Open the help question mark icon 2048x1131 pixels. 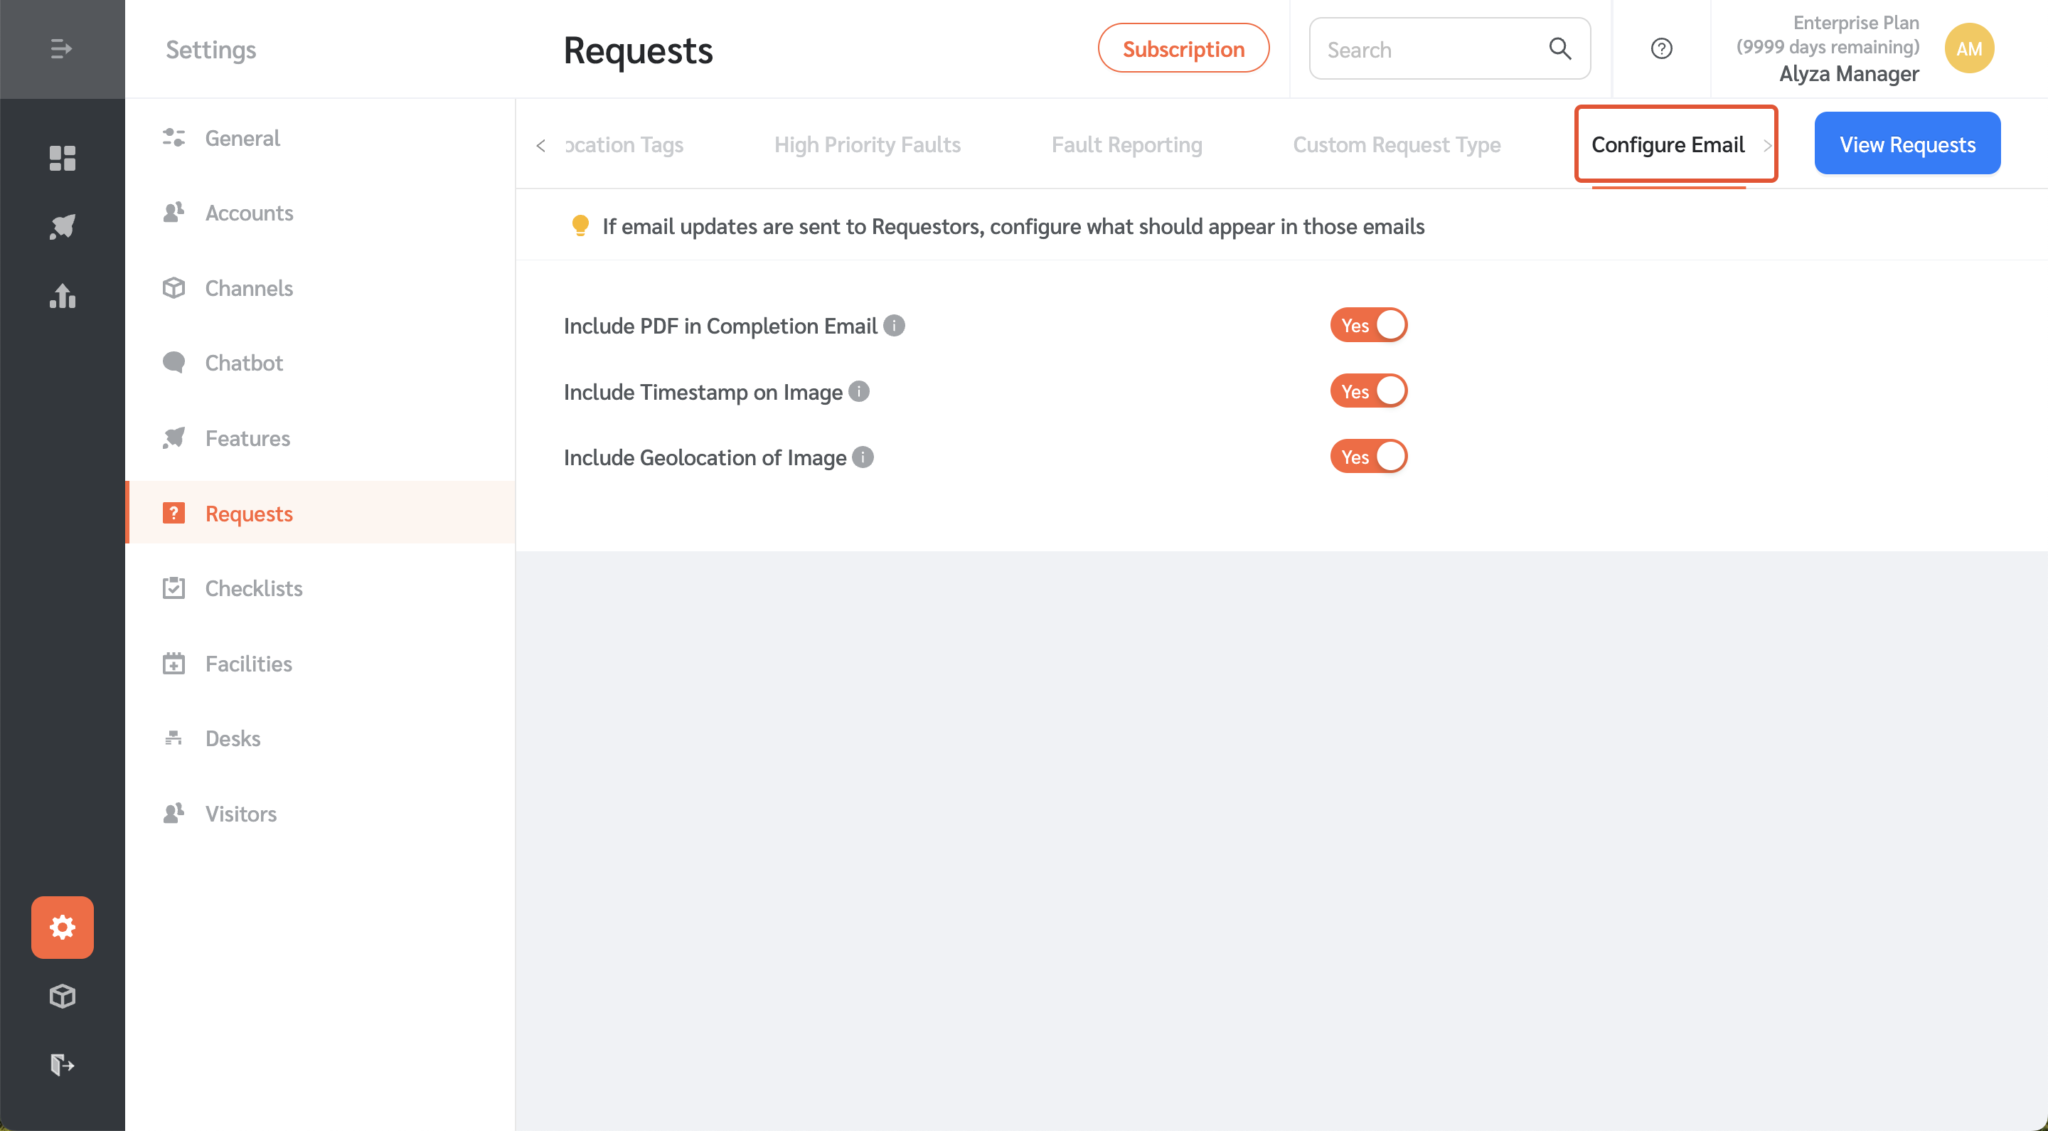pyautogui.click(x=1660, y=47)
